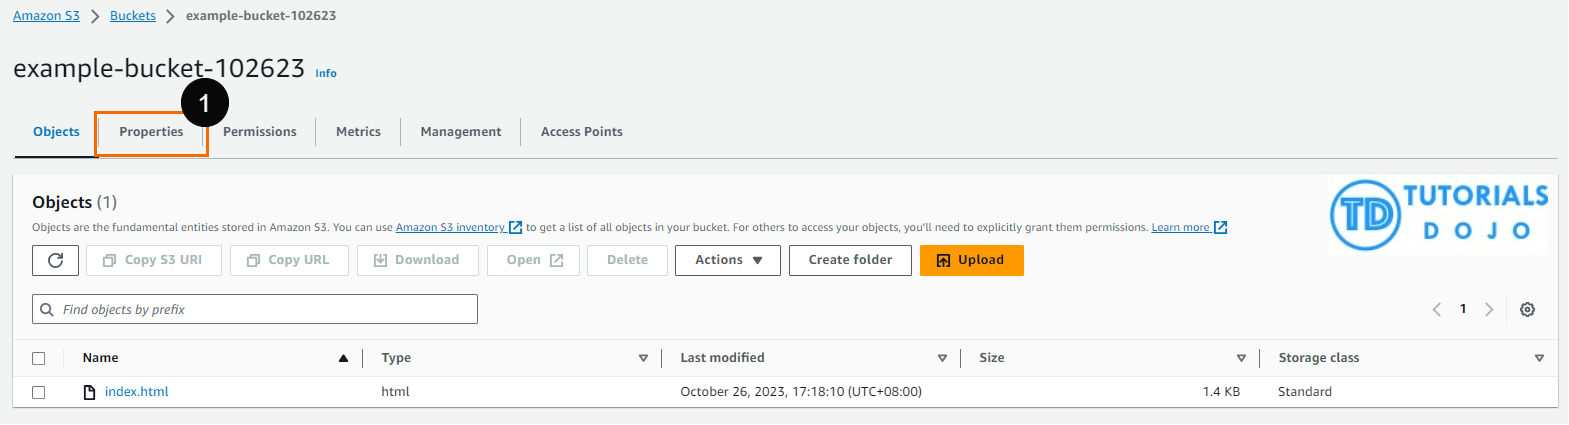Open the Actions dropdown menu
Image resolution: width=1569 pixels, height=425 pixels.
coord(727,260)
